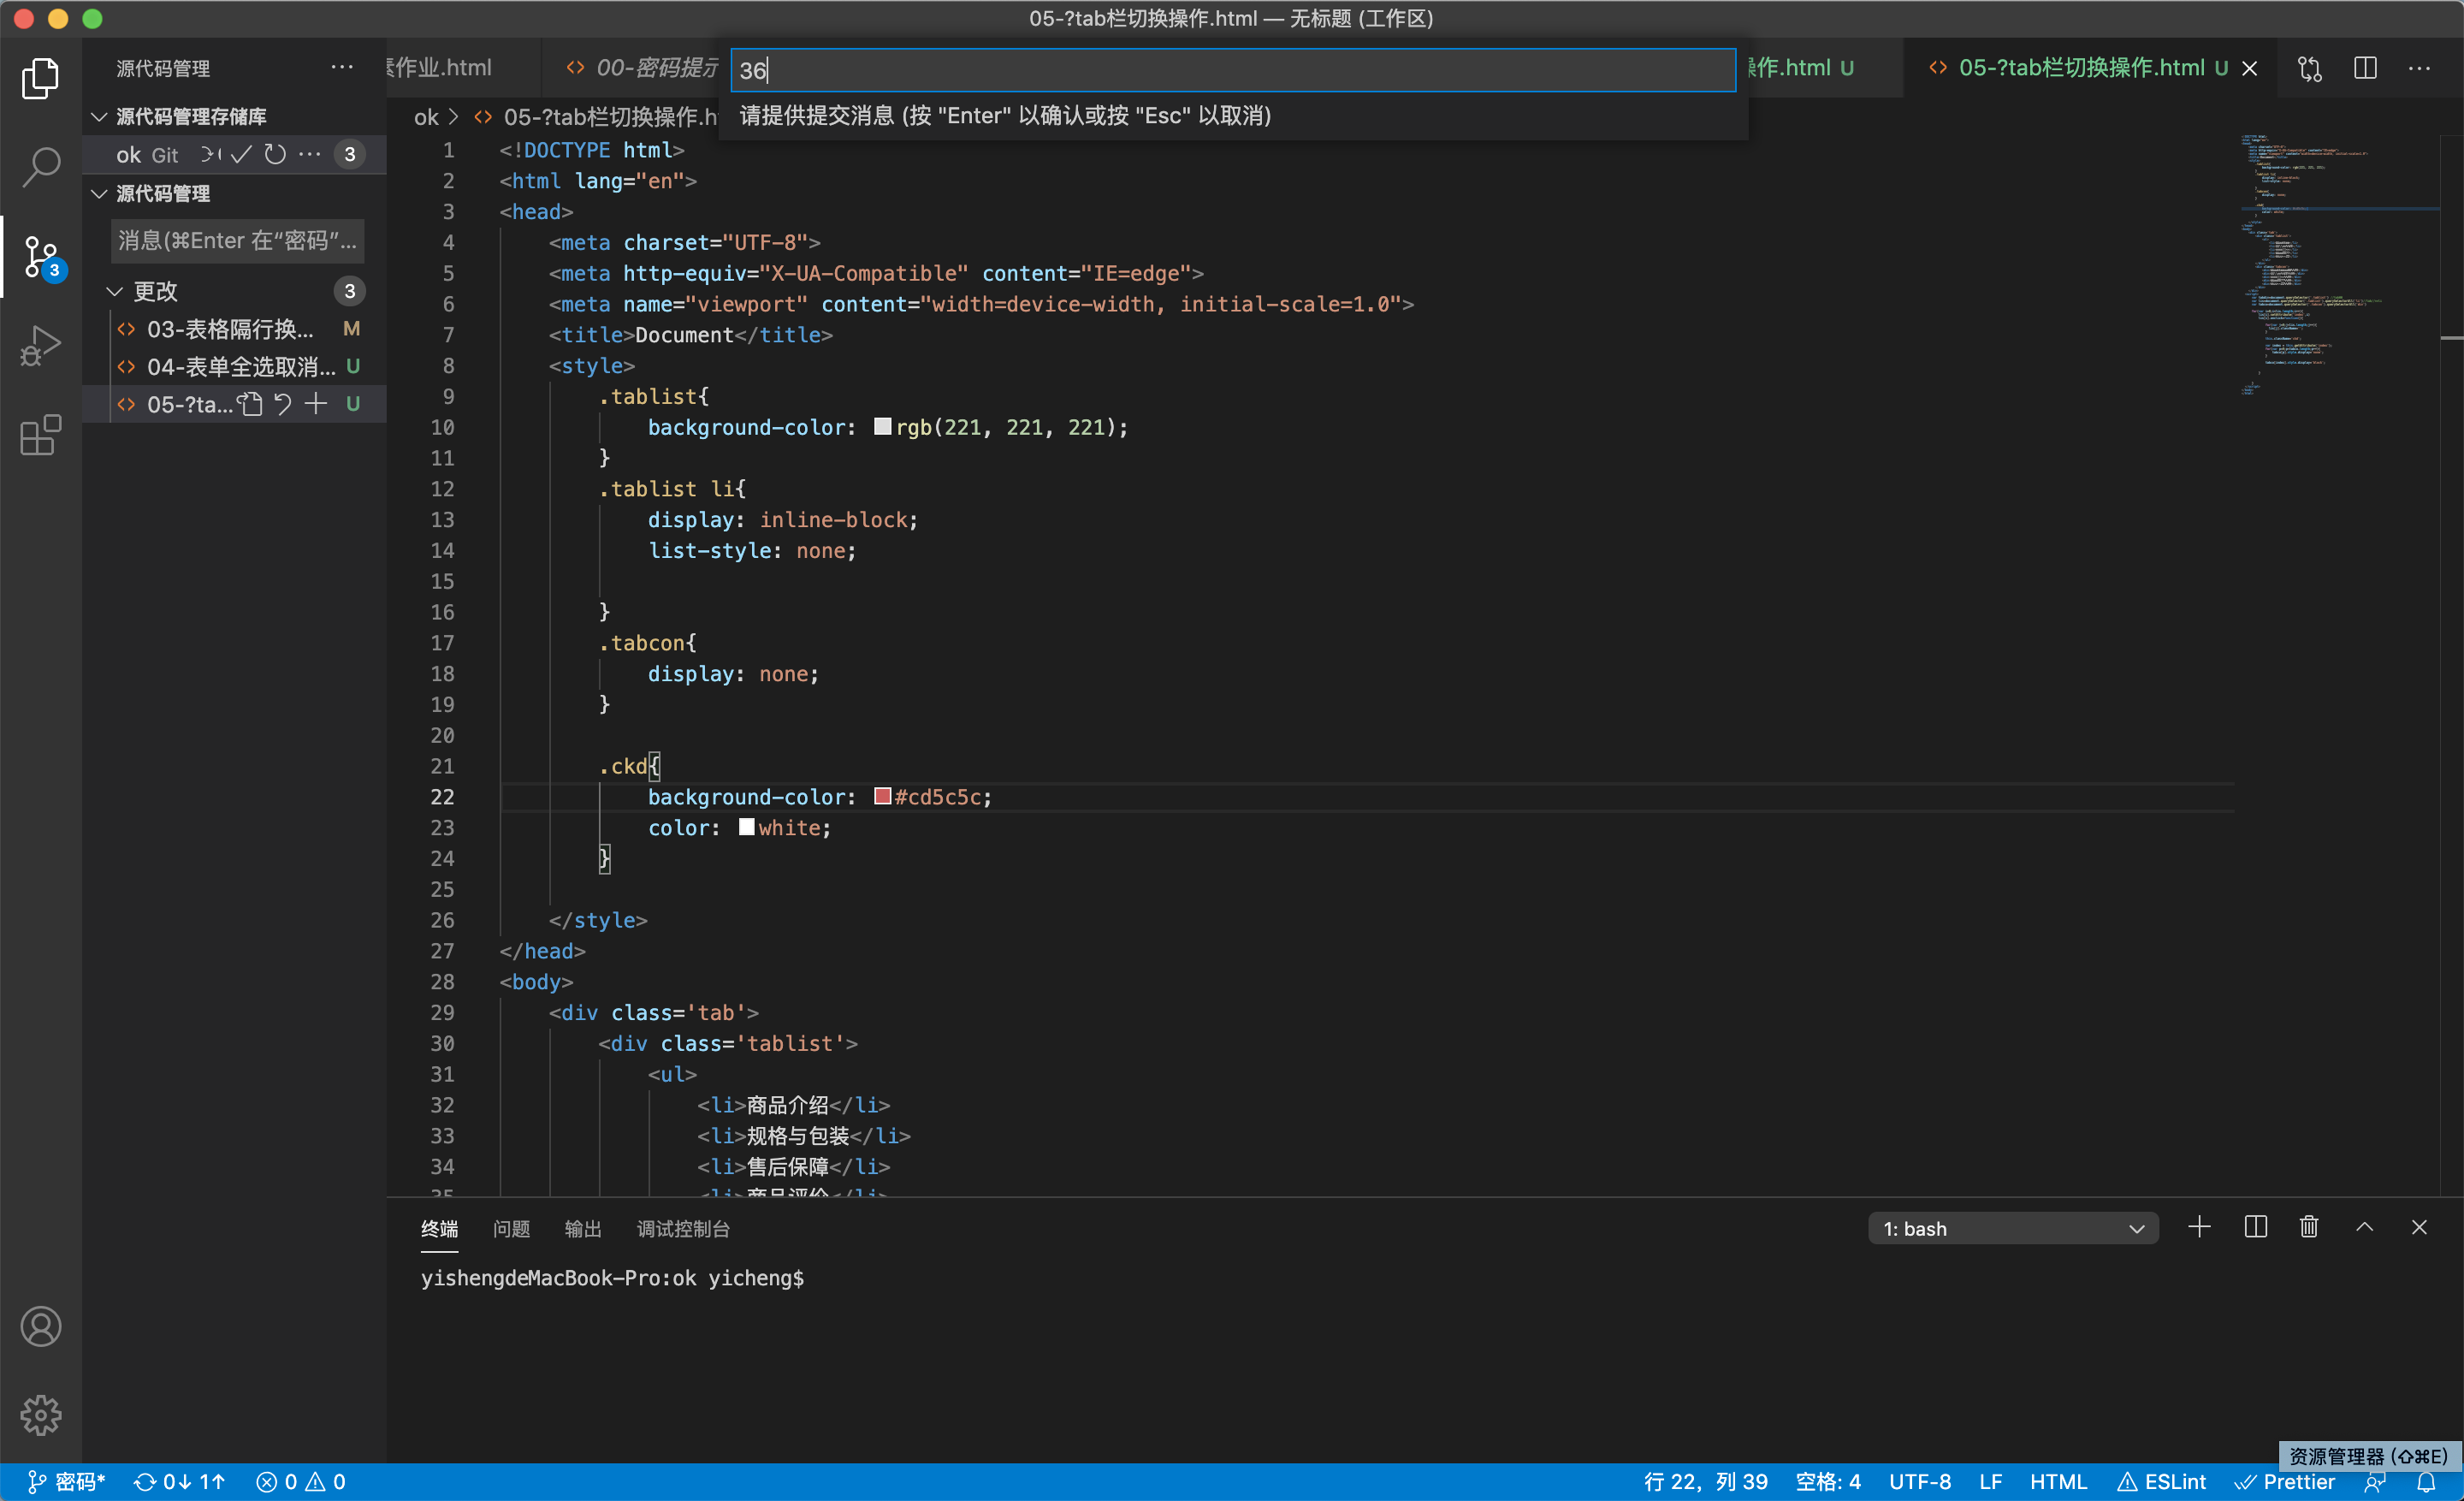Open the Accounts menu icon
Image resolution: width=2464 pixels, height=1501 pixels.
click(40, 1326)
